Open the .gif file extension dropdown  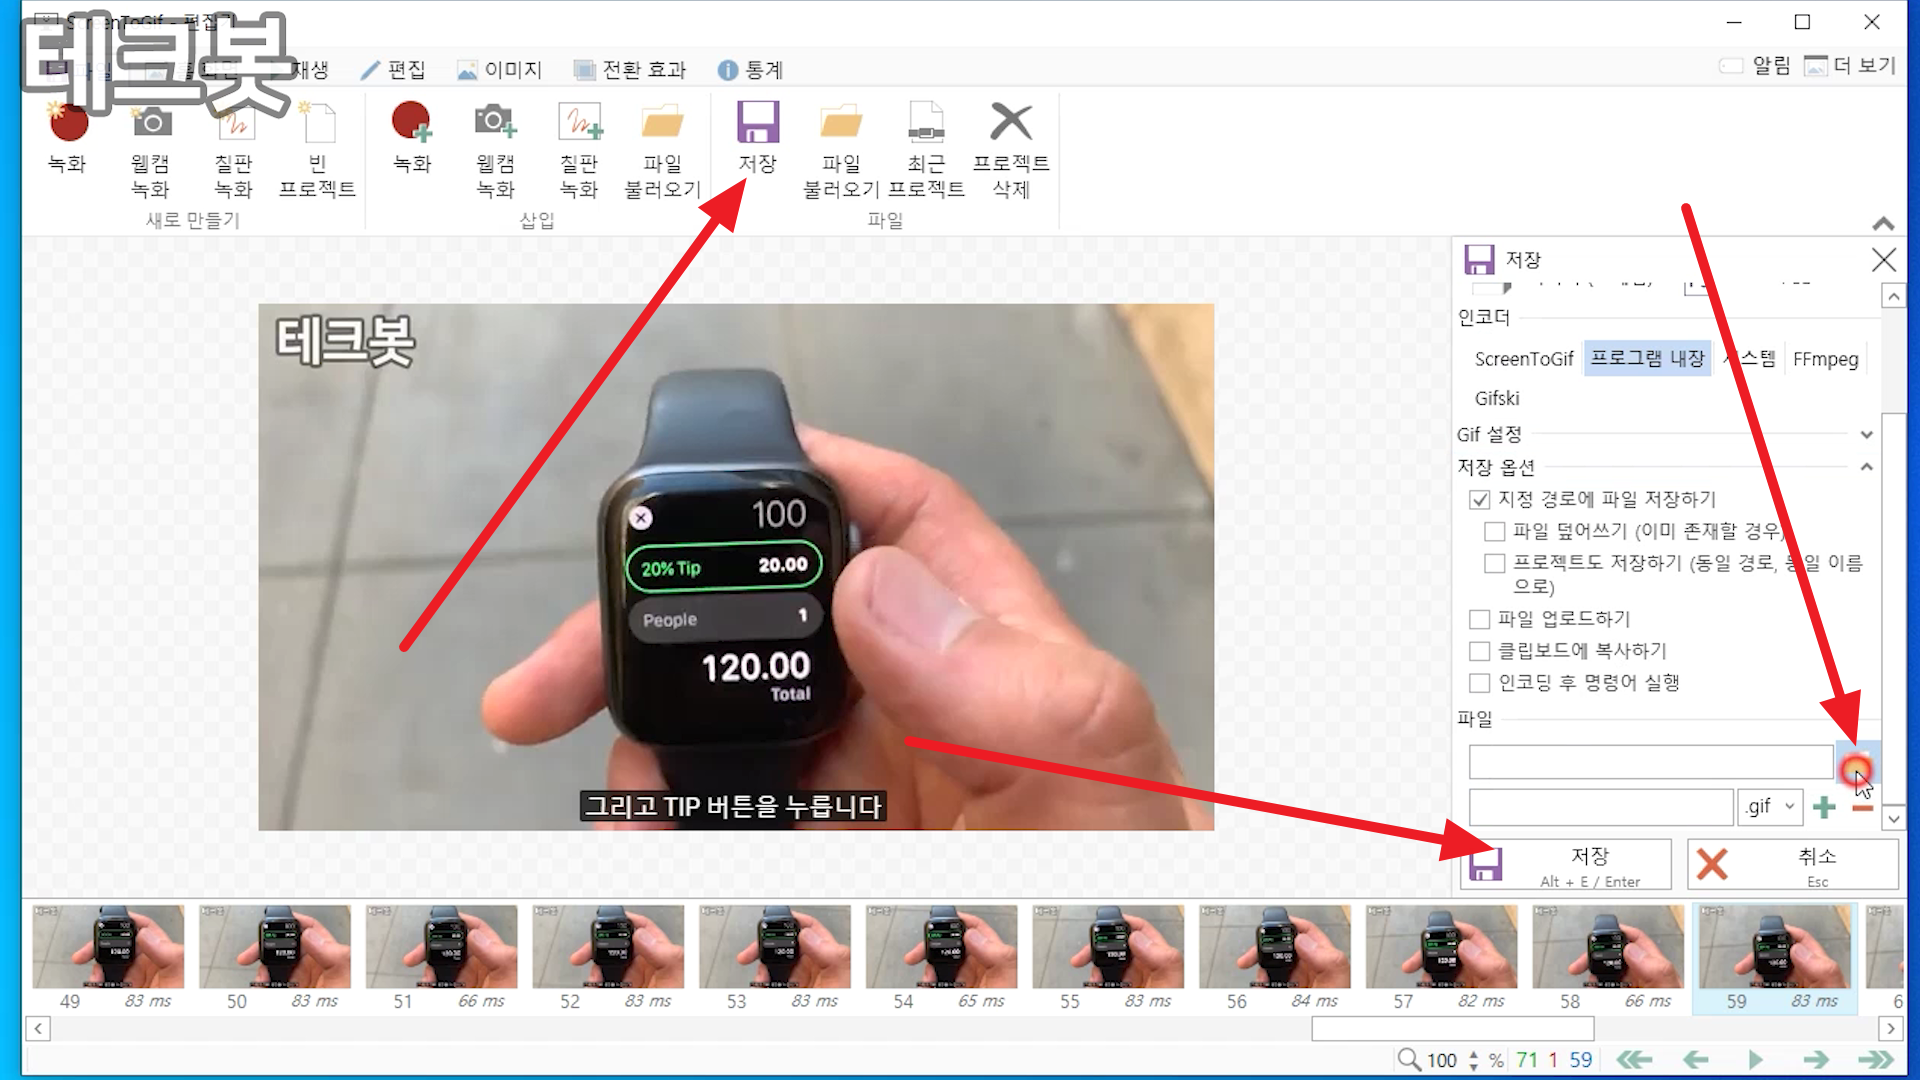coord(1771,806)
